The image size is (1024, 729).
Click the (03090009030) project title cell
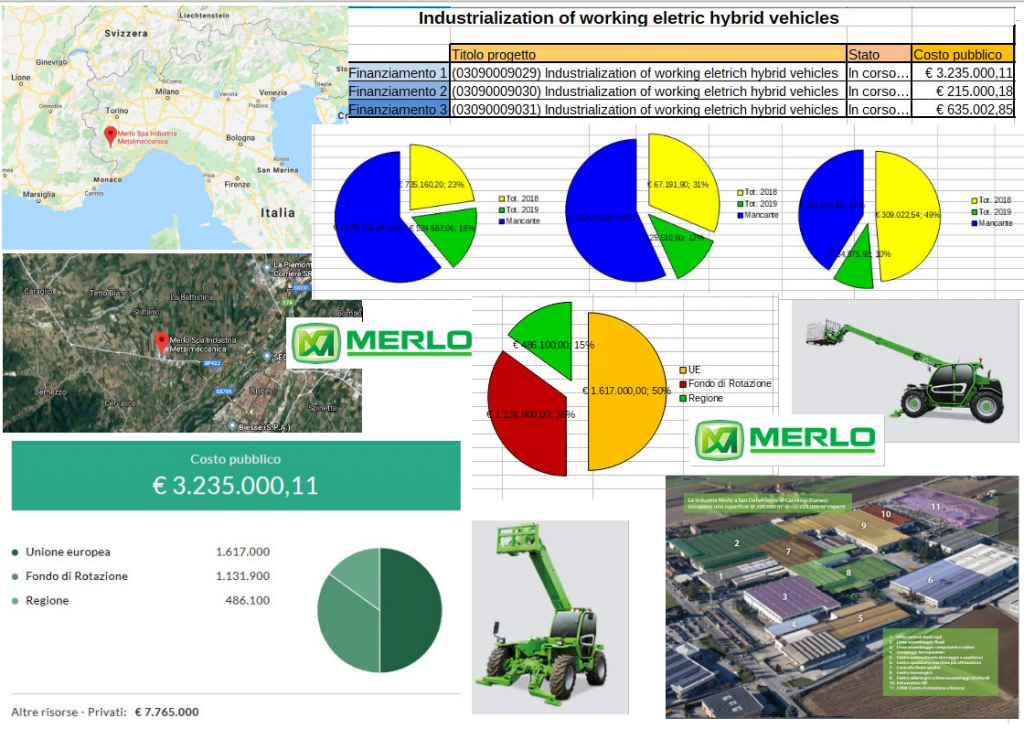click(648, 91)
